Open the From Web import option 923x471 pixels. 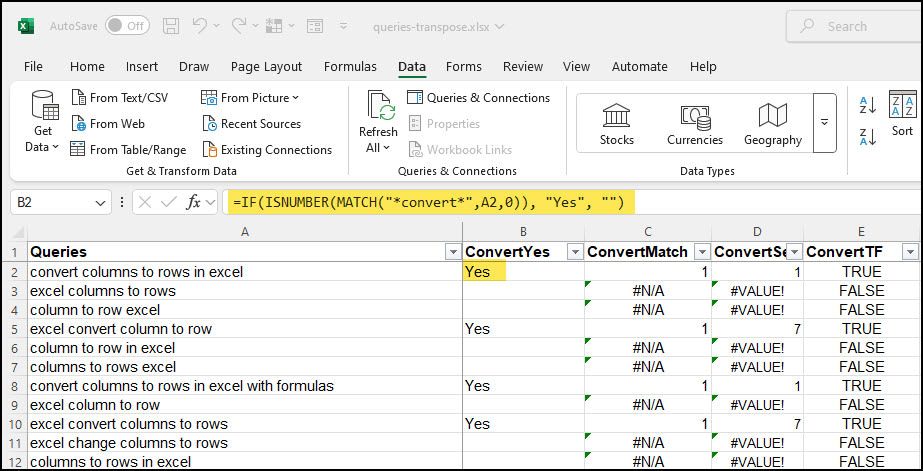tap(108, 124)
